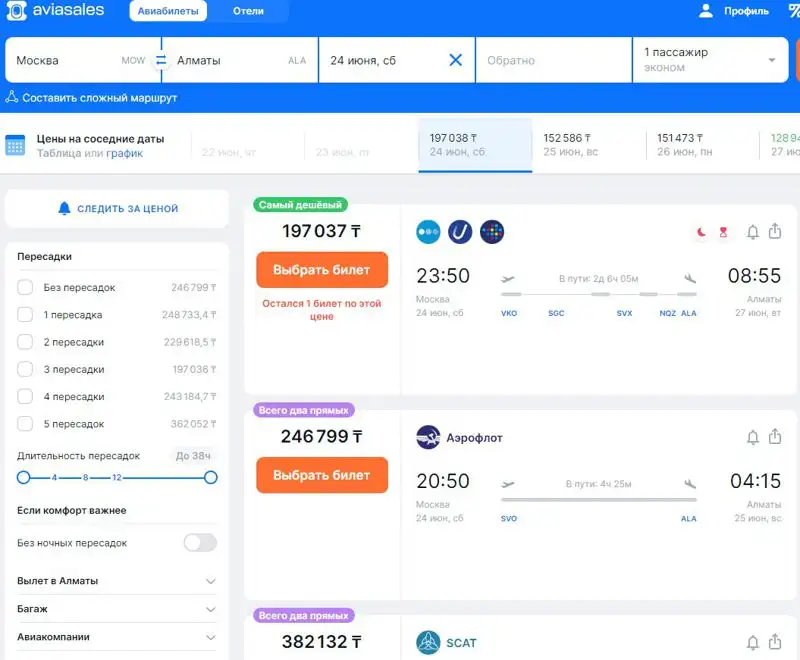Click the swap origin and destination arrows icon
800x660 pixels.
pyautogui.click(x=160, y=60)
